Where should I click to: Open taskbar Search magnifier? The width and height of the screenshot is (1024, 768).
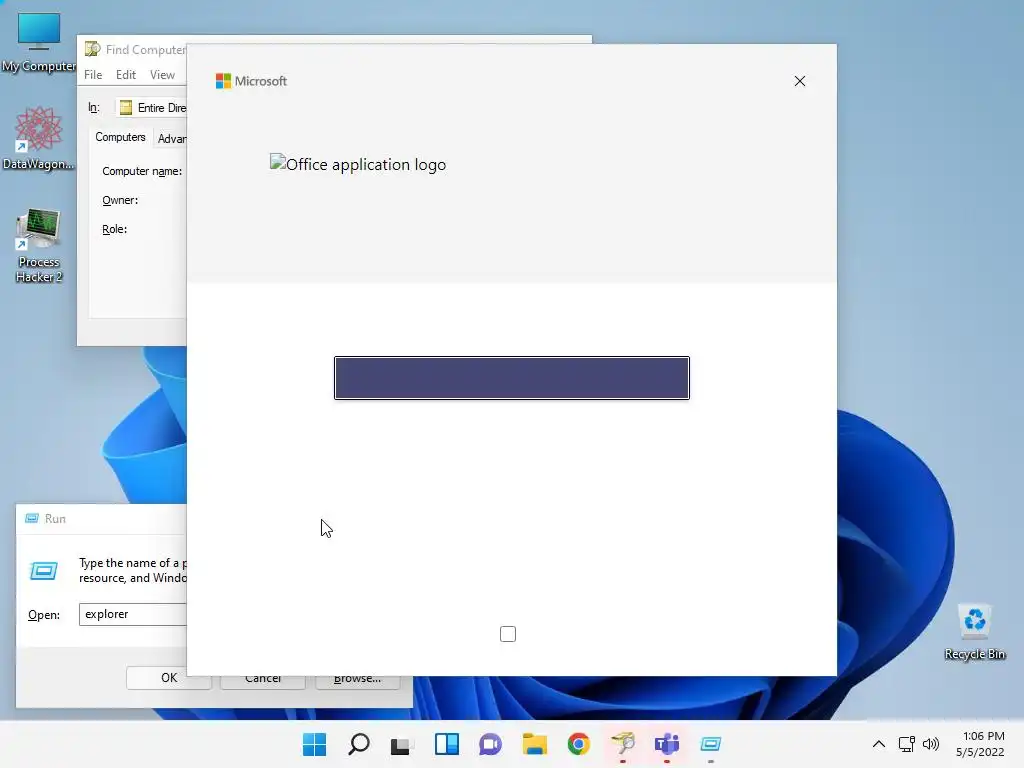point(359,744)
